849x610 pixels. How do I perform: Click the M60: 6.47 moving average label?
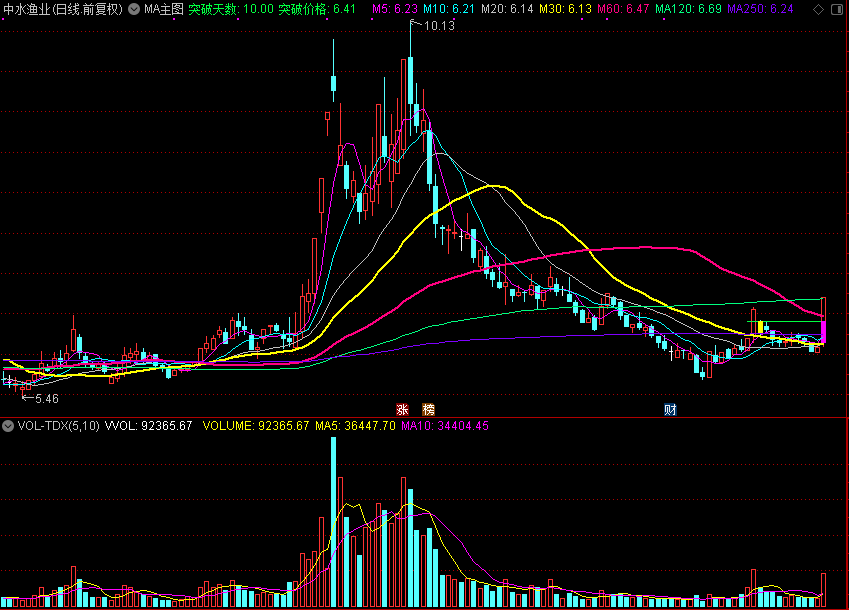point(623,9)
